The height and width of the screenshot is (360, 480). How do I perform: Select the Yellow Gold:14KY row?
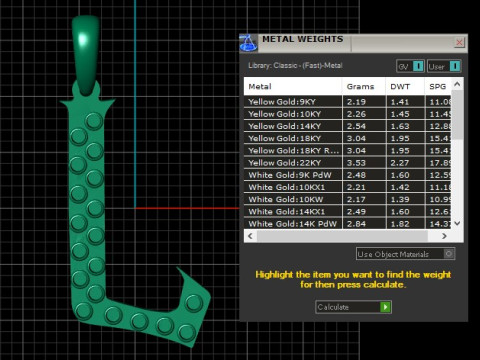[x=347, y=126]
